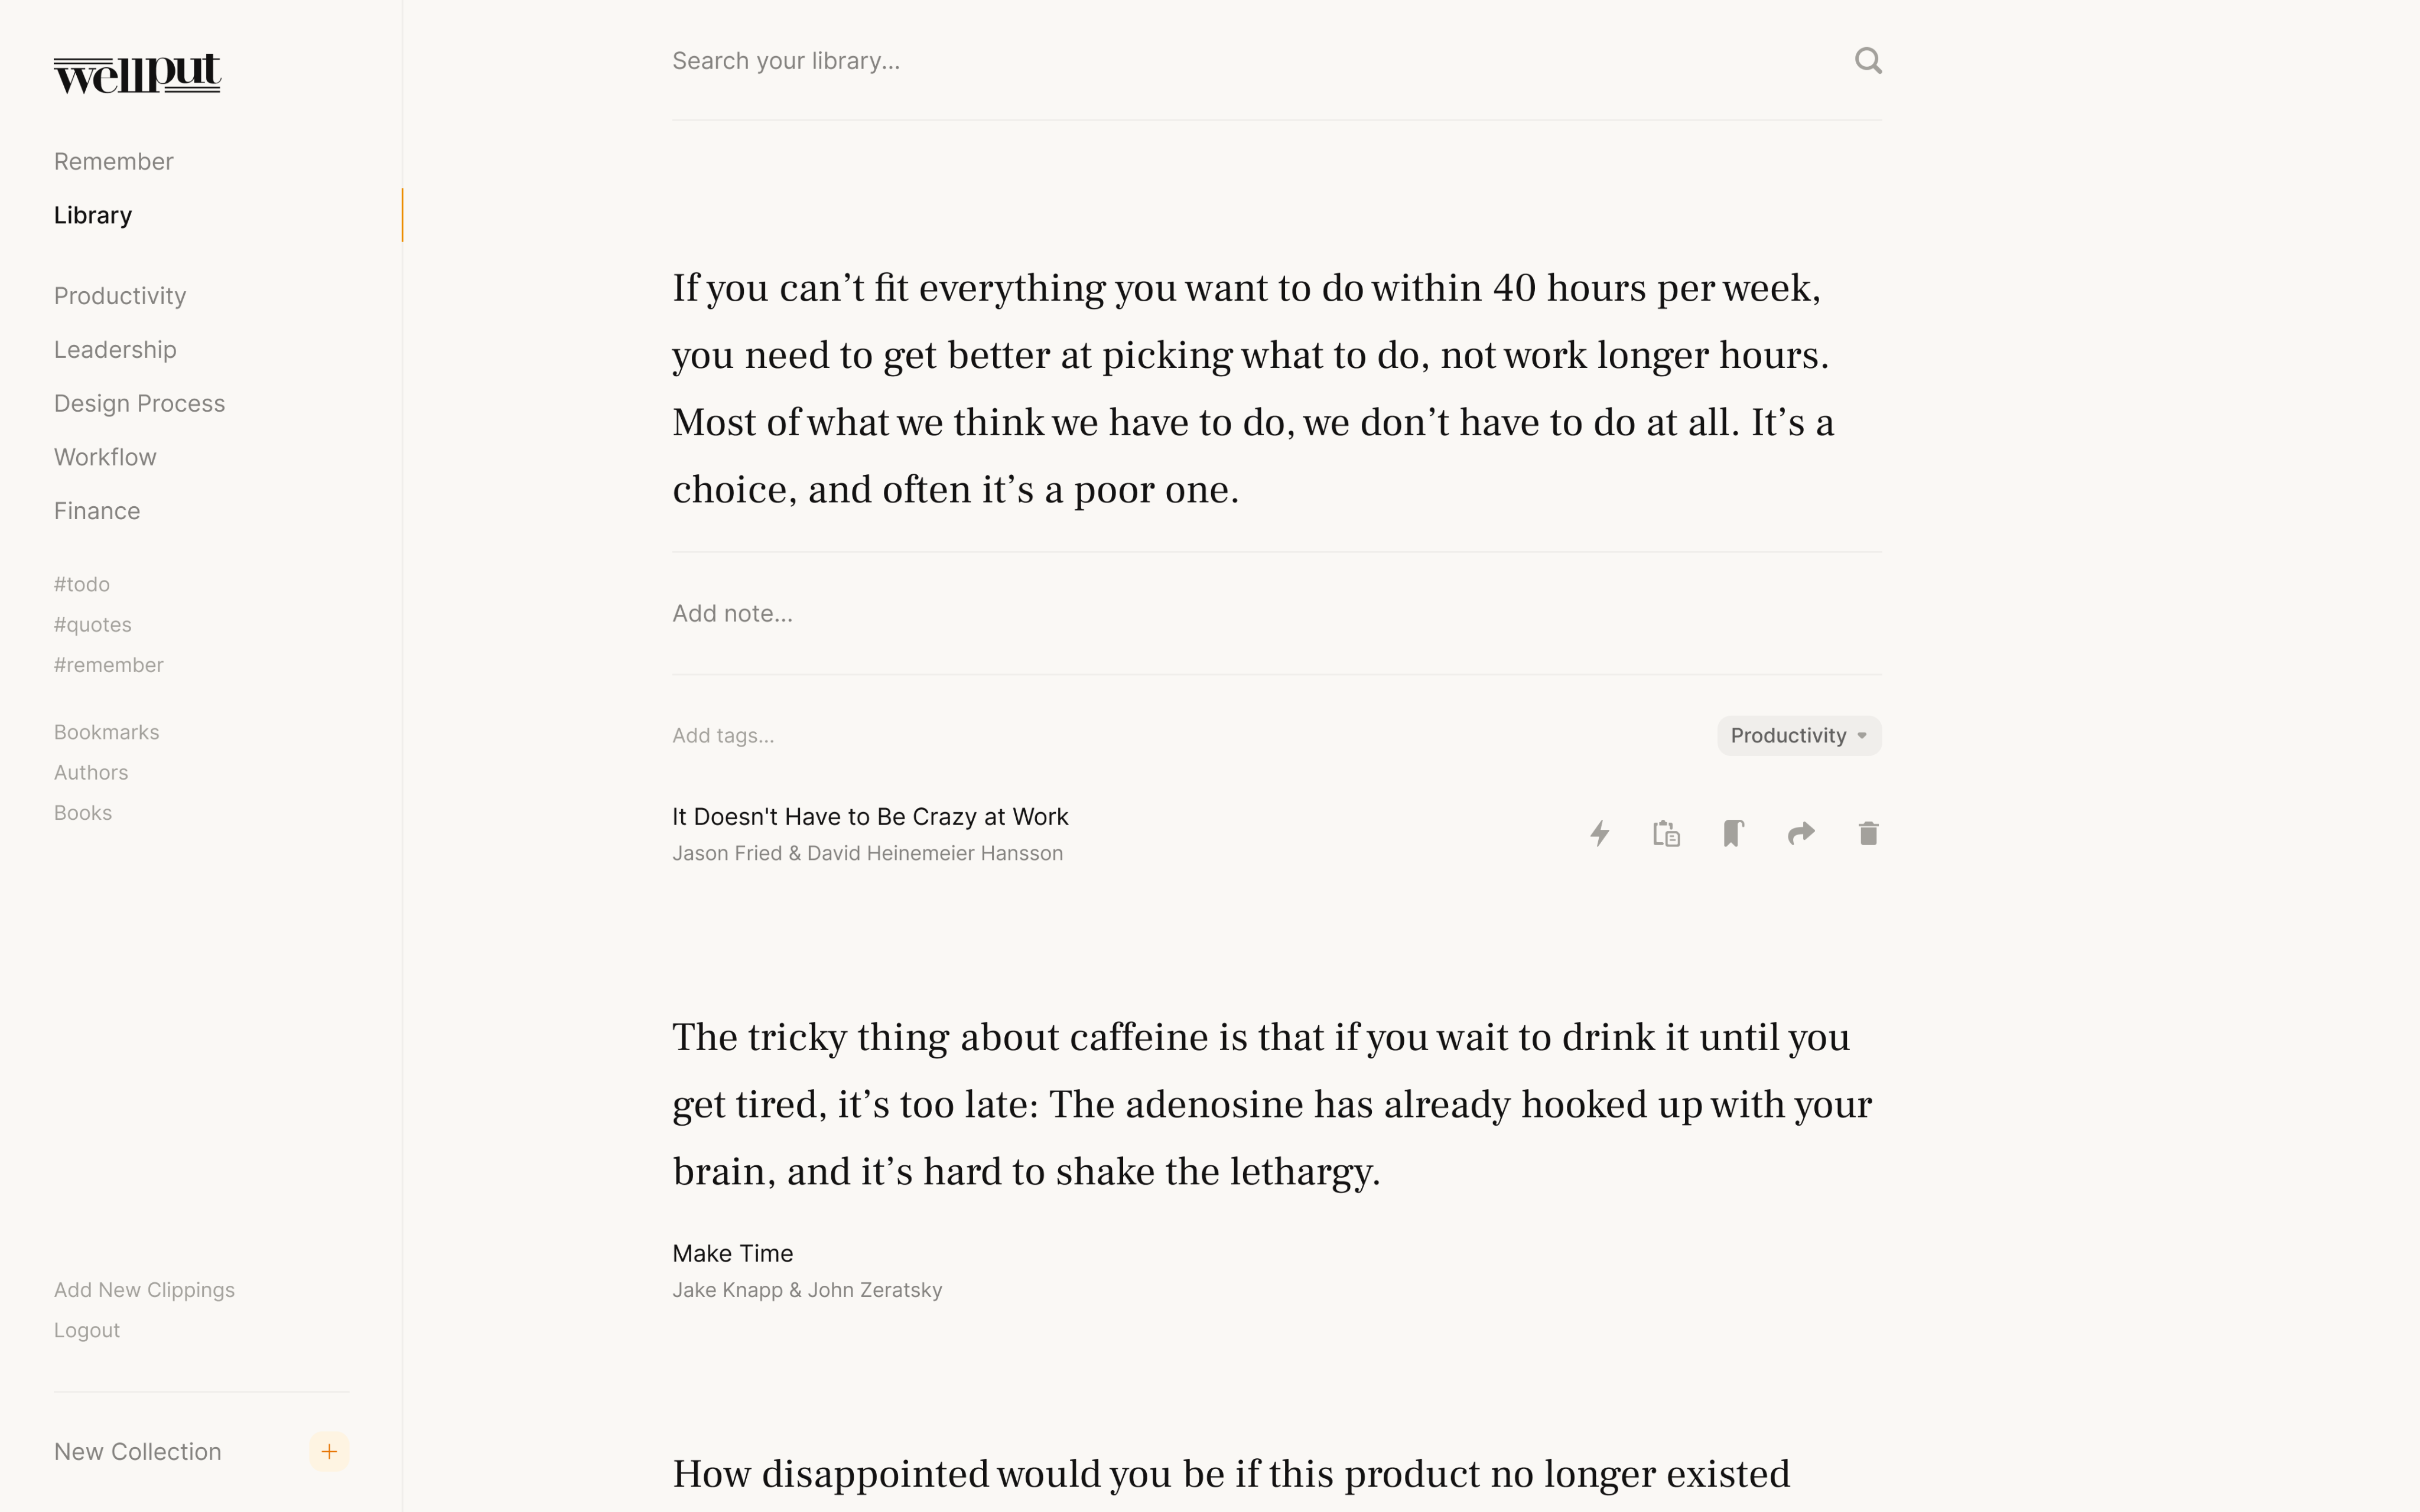Click the search magnifier icon
Screen dimensions: 2420x1512
1867,61
